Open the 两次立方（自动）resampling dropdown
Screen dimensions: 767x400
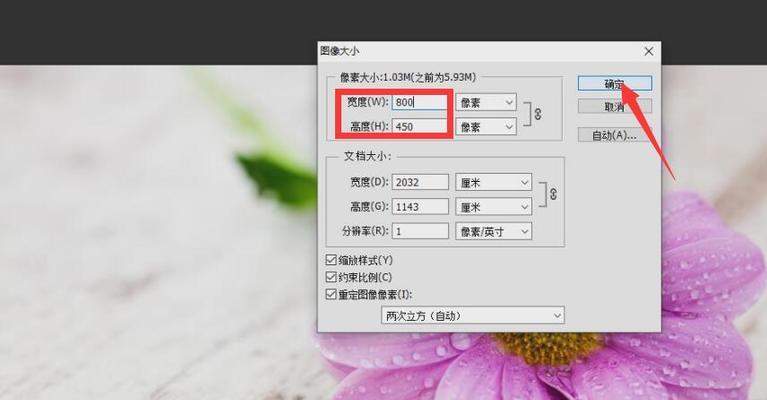point(473,315)
